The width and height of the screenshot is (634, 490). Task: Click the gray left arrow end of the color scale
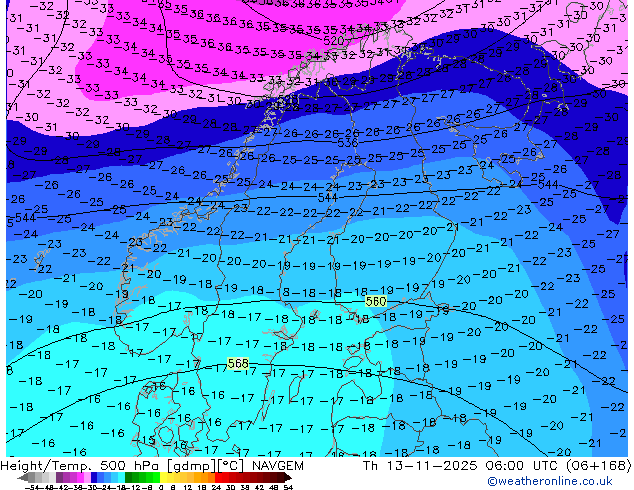(x=22, y=477)
